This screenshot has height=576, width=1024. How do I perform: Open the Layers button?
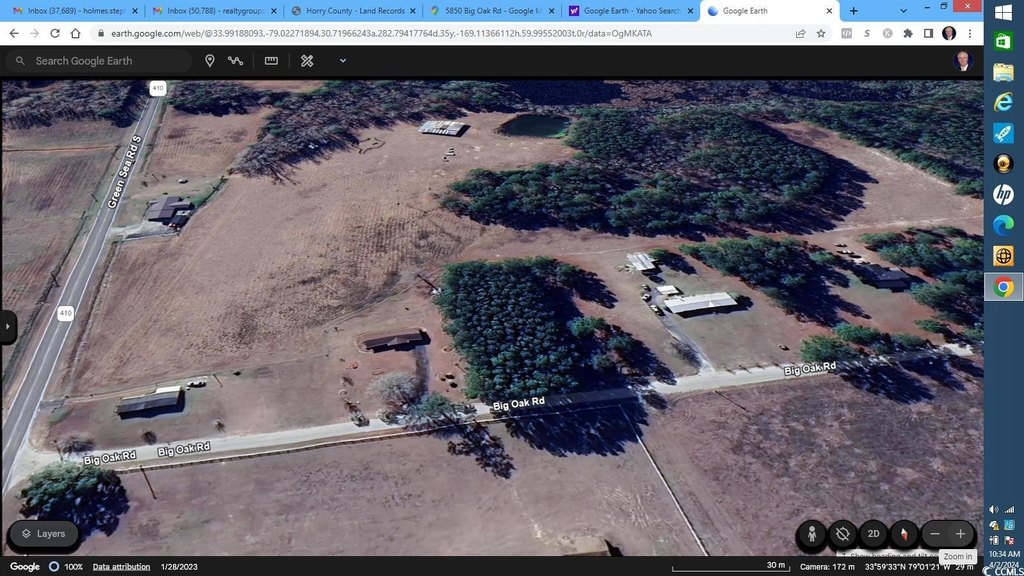pyautogui.click(x=43, y=534)
